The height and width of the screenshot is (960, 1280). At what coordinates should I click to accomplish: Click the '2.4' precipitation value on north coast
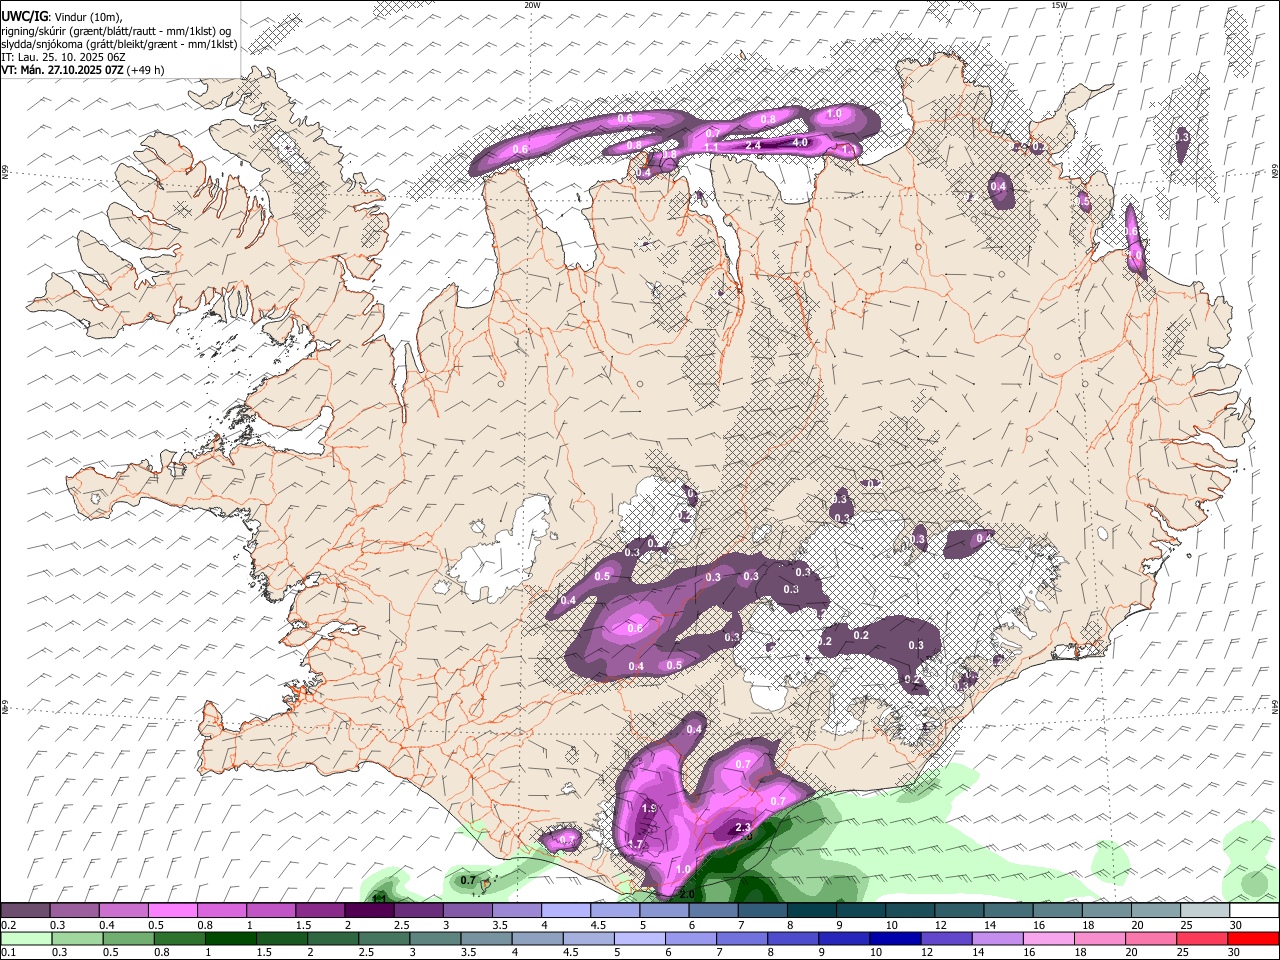pyautogui.click(x=754, y=146)
